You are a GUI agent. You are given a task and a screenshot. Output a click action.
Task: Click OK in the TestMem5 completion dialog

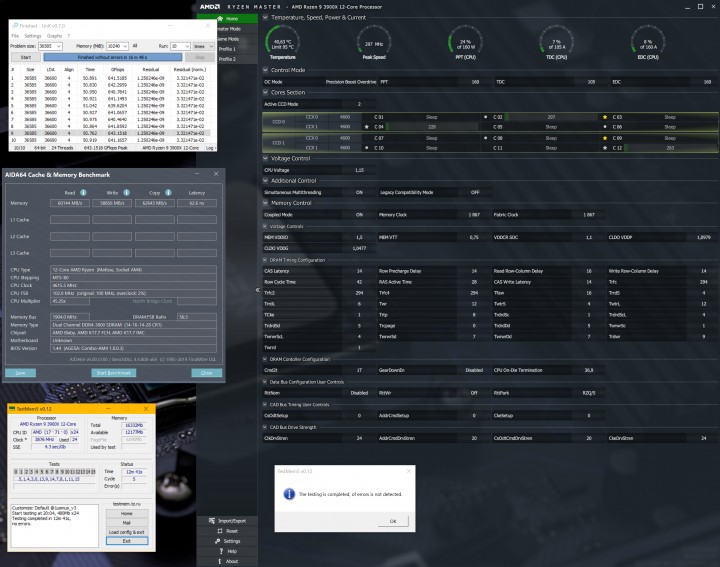point(393,521)
